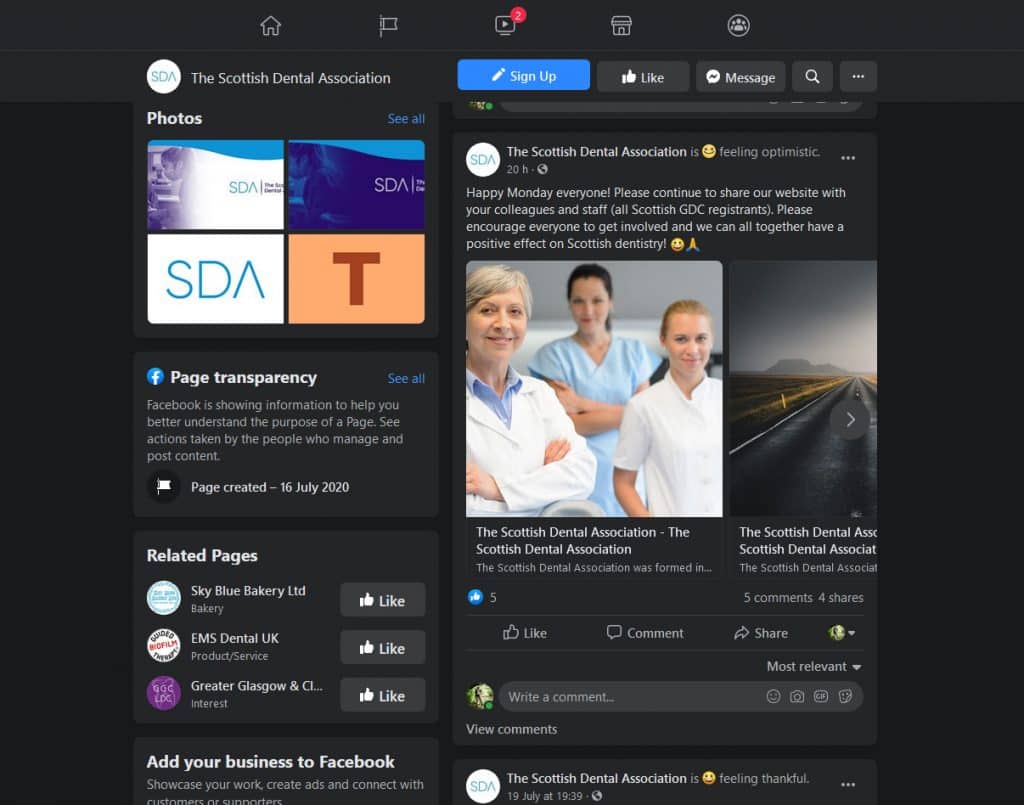Like The Scottish Dental Association page
The image size is (1024, 805).
pos(643,77)
